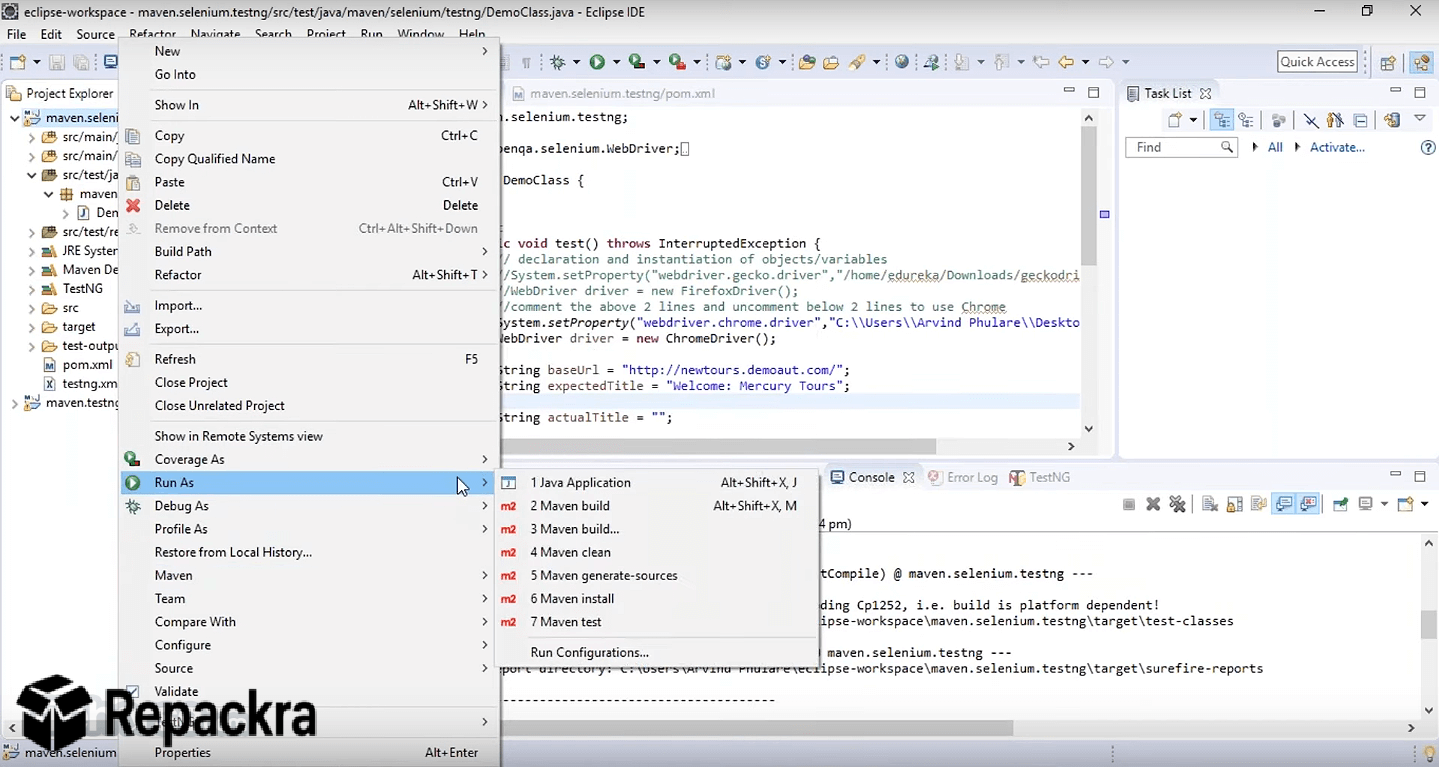This screenshot has width=1439, height=767.
Task: Click the Task List help icon
Action: (1428, 147)
